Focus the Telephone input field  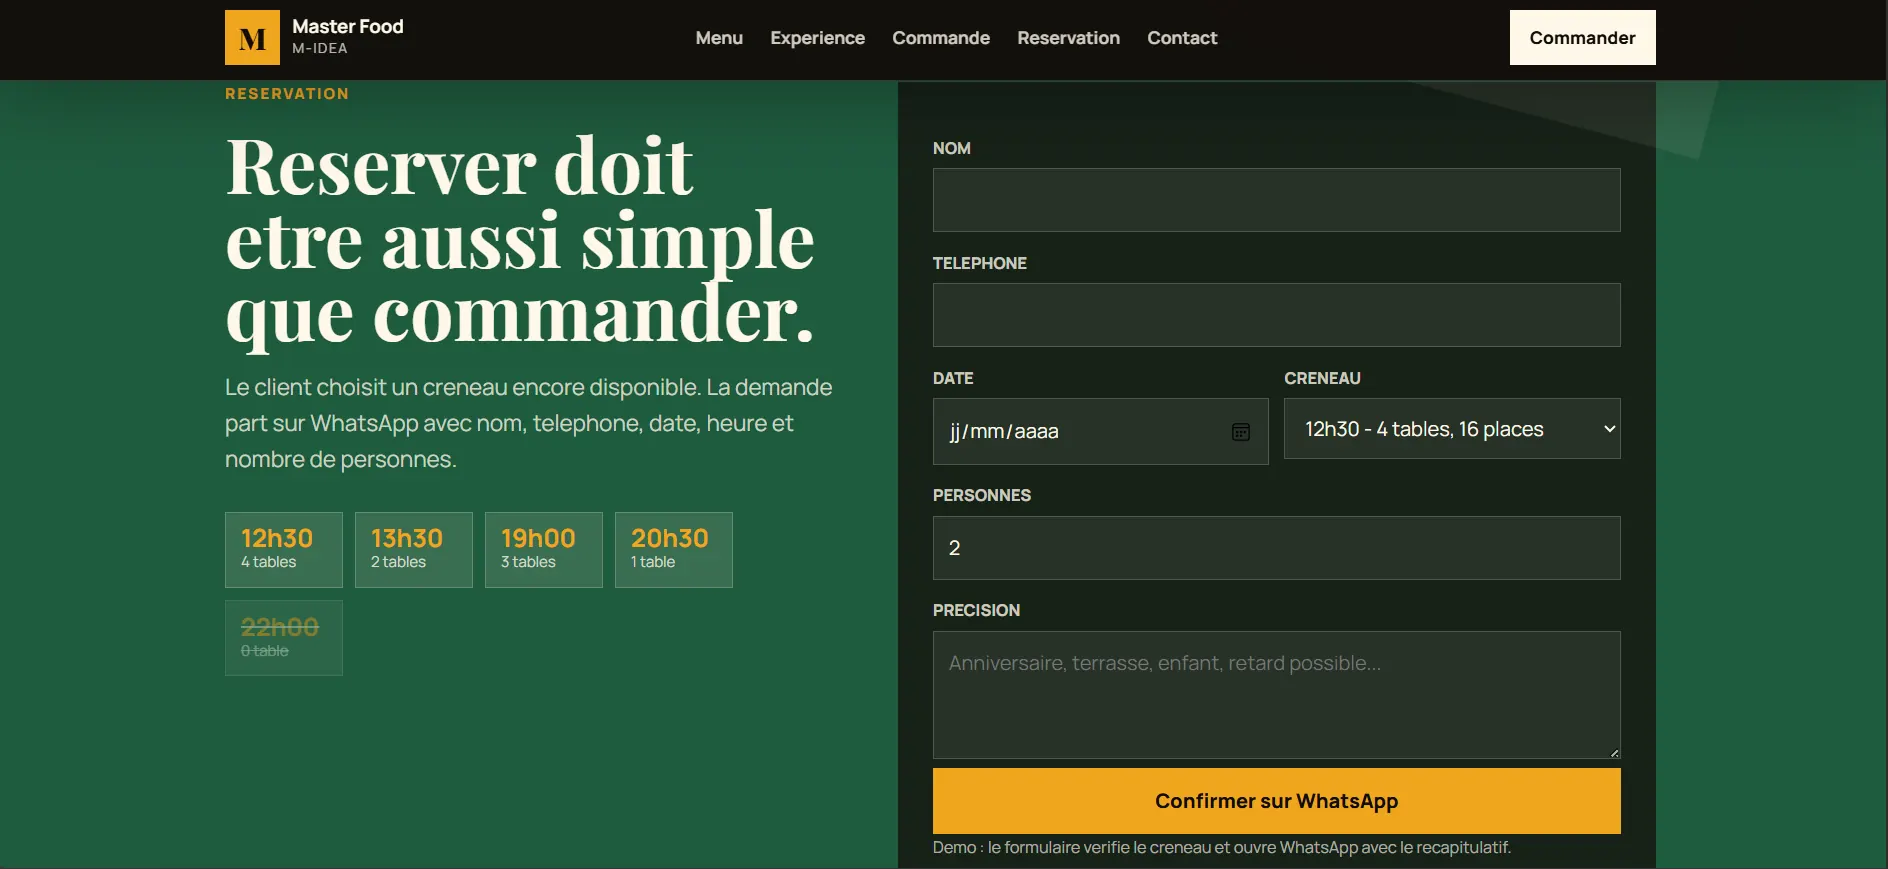click(x=1277, y=315)
